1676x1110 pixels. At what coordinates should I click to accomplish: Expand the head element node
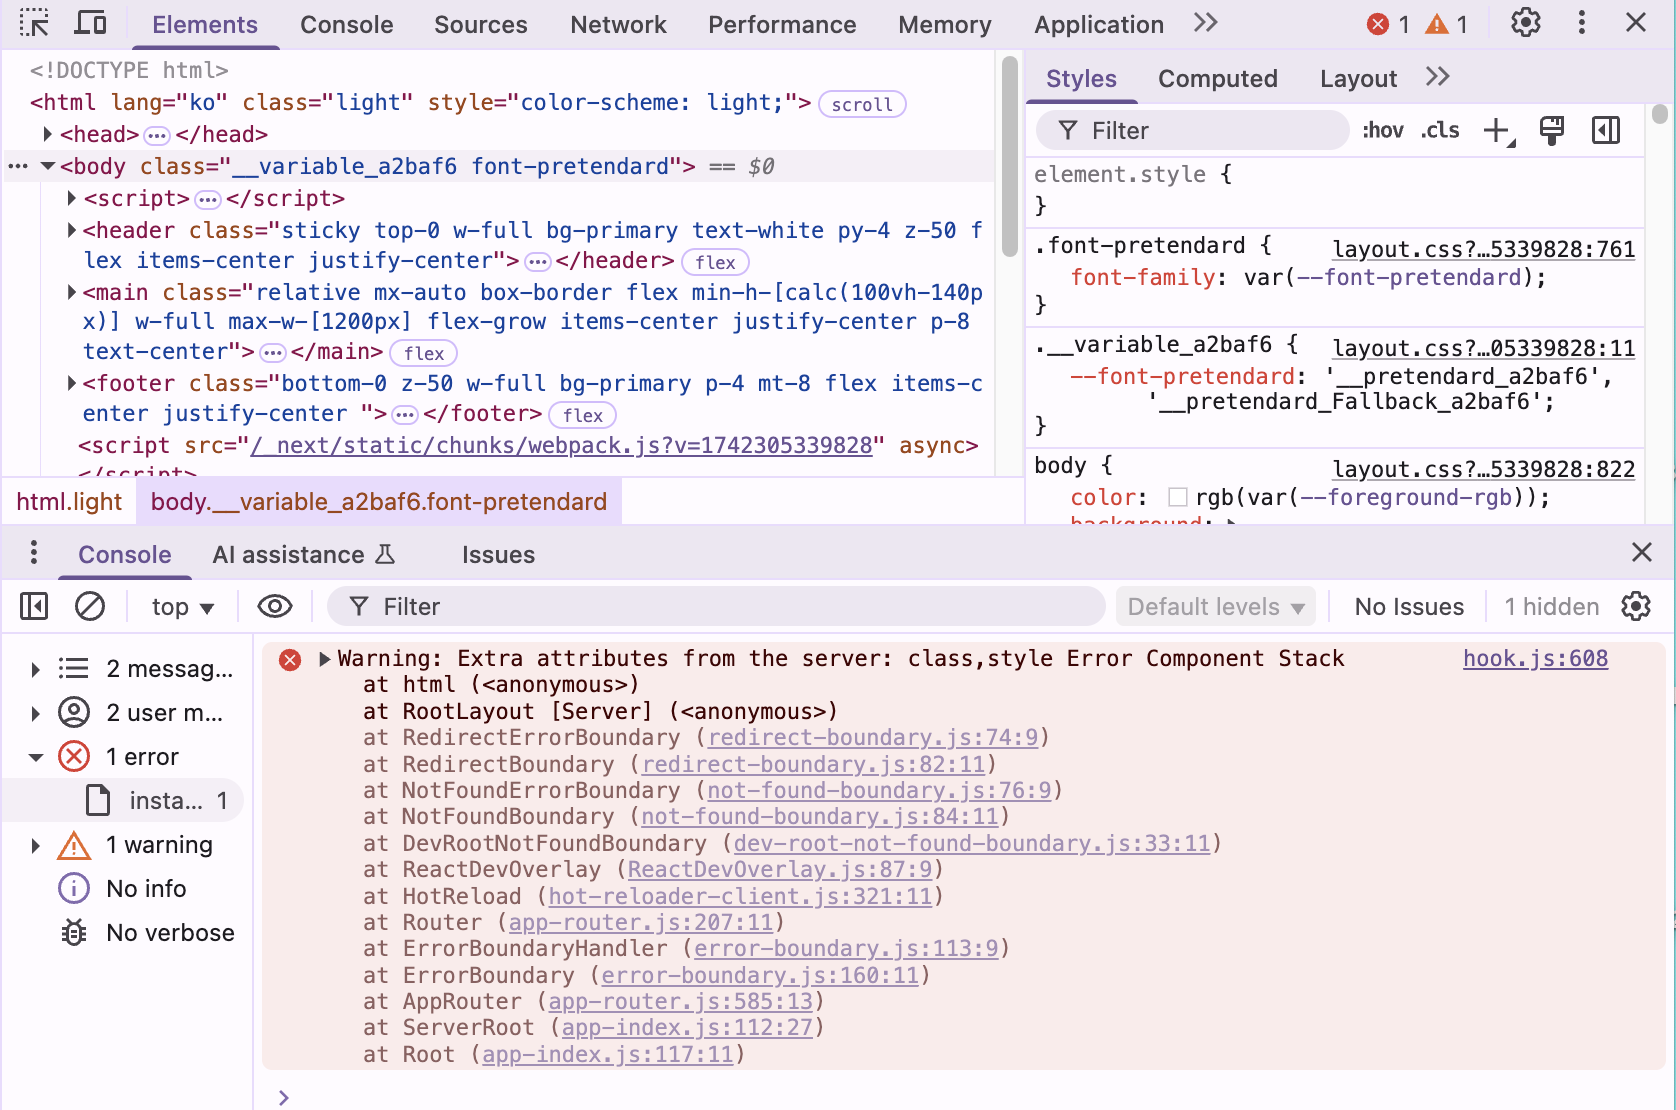pos(47,134)
